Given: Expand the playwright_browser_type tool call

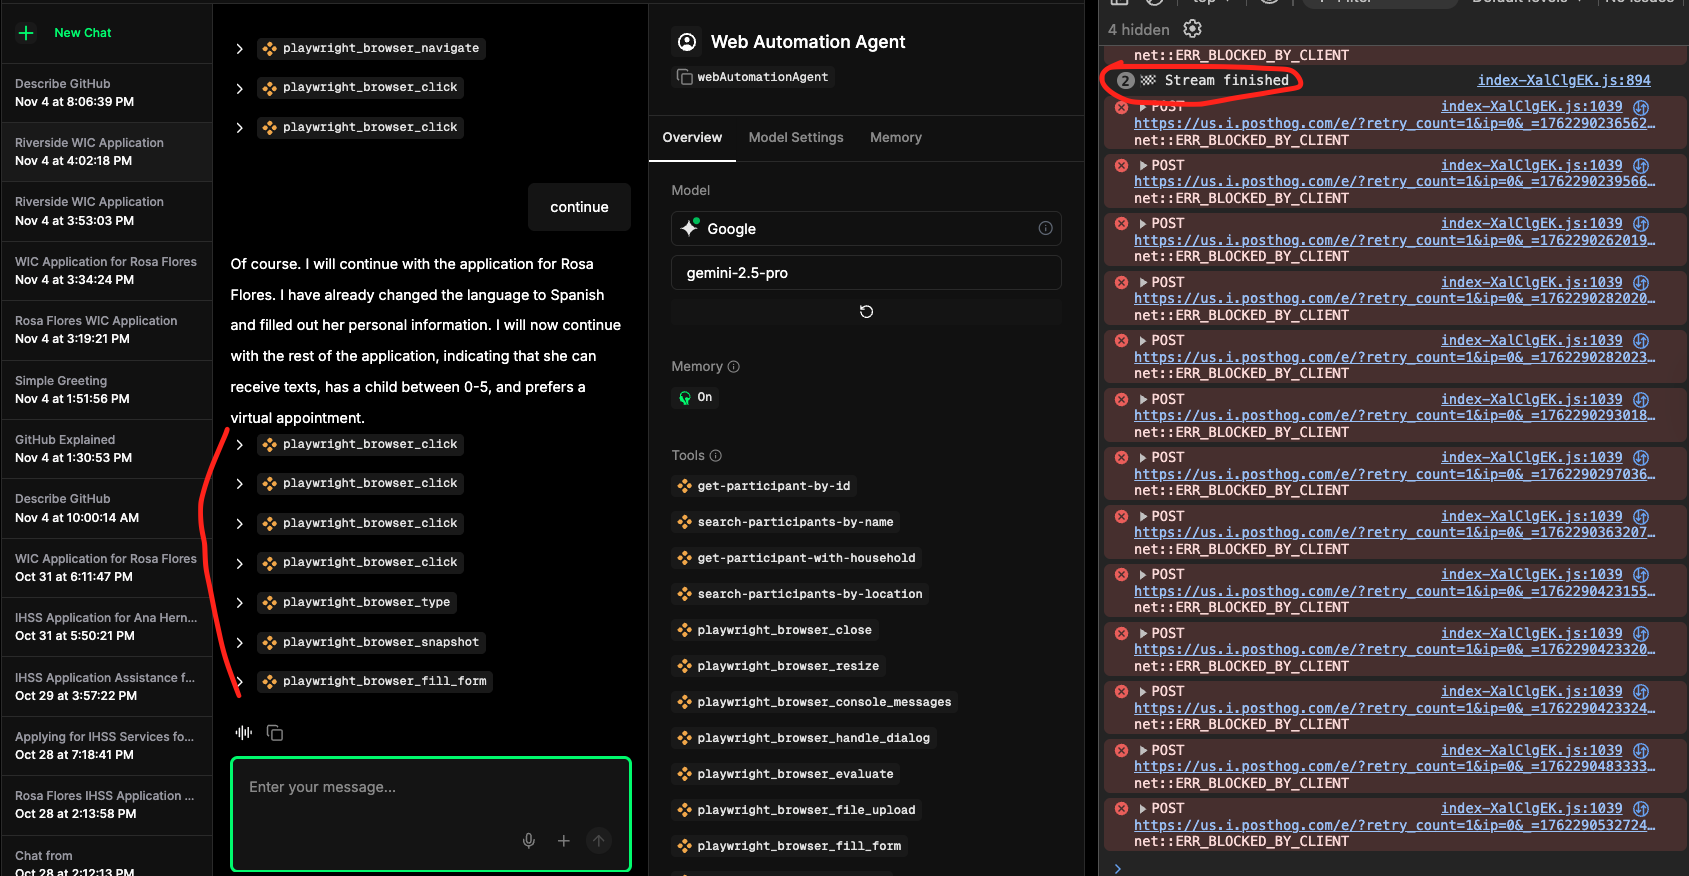Looking at the screenshot, I should pos(239,603).
